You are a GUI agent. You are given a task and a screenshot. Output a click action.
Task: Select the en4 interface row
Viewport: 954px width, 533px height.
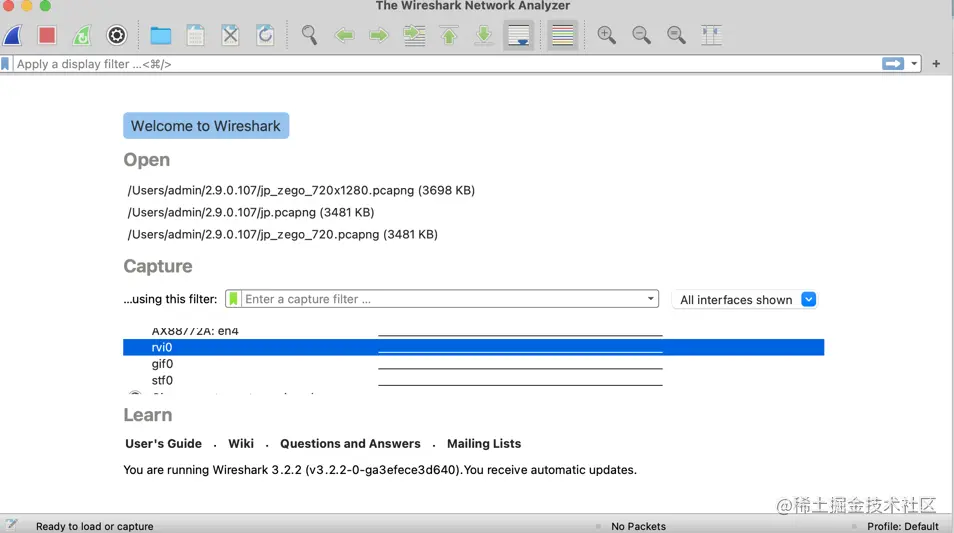(473, 332)
